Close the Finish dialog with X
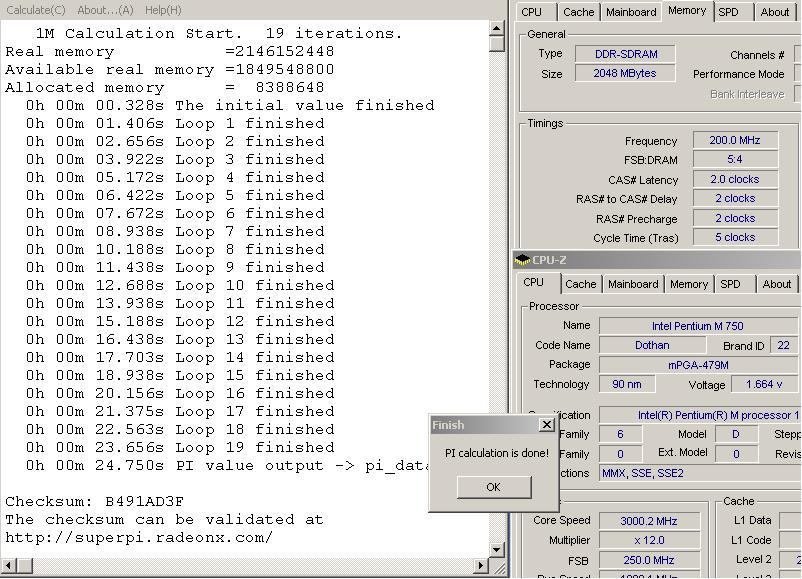The image size is (802, 579). (x=547, y=425)
